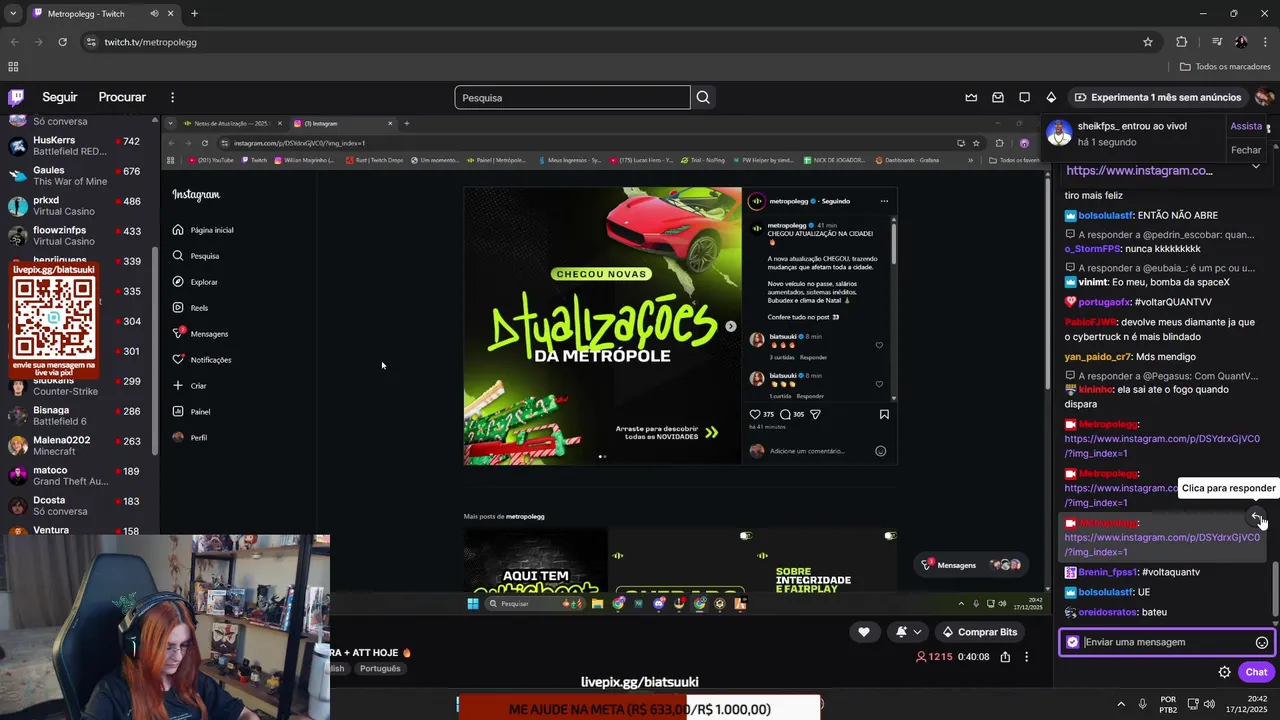Click the chat identity badge icon
The width and height of the screenshot is (1280, 720).
1073,643
